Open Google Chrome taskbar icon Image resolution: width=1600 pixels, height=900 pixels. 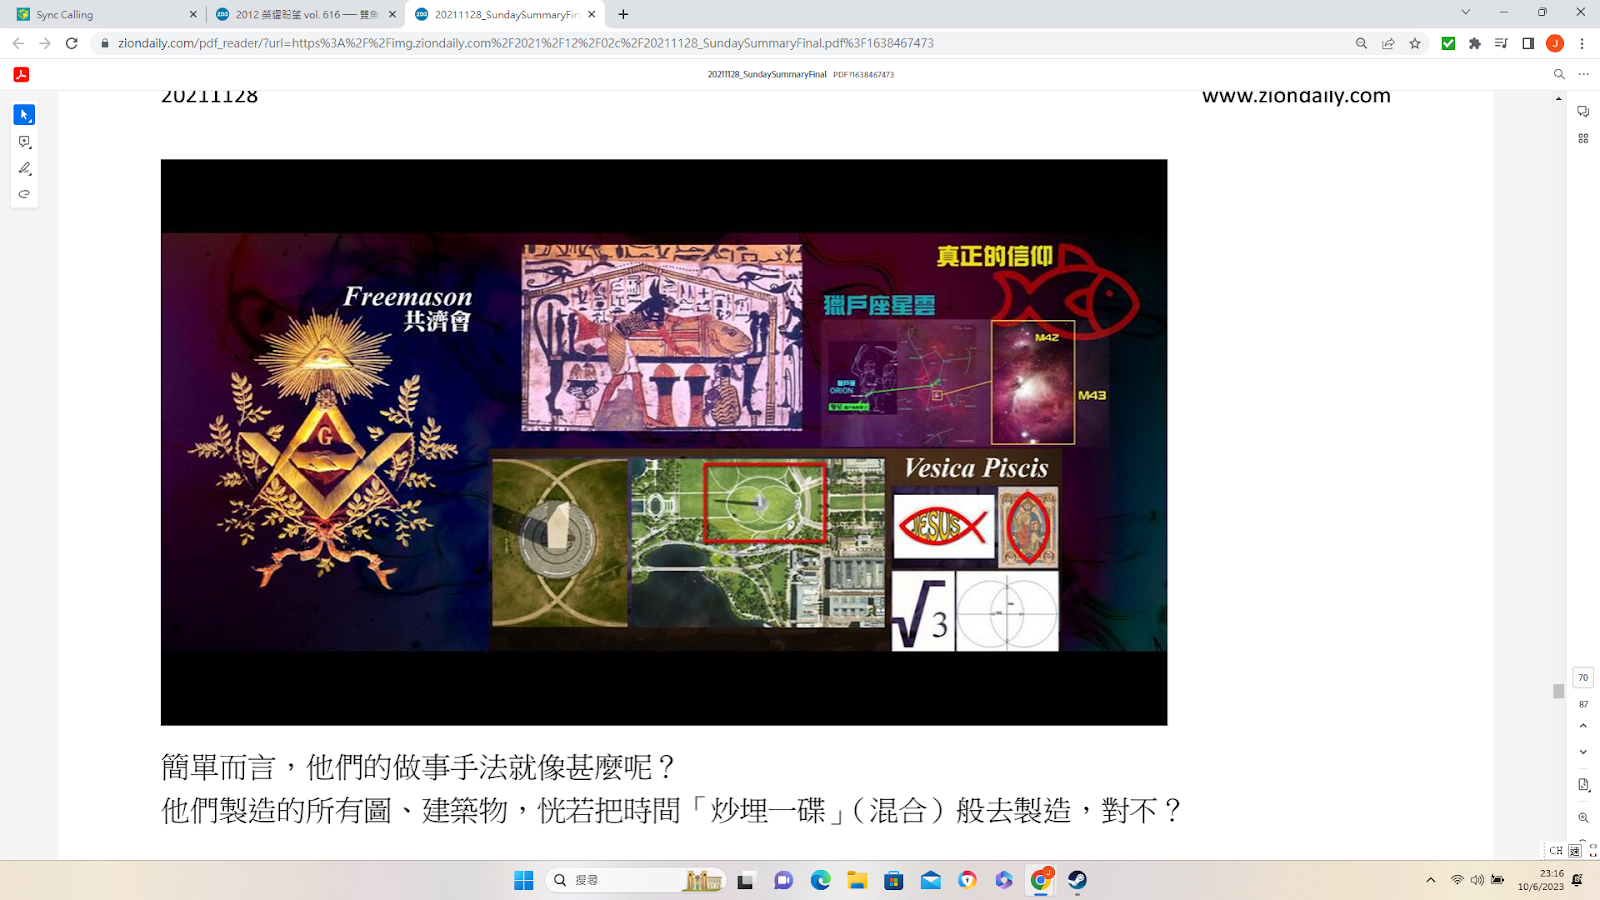(x=1041, y=880)
